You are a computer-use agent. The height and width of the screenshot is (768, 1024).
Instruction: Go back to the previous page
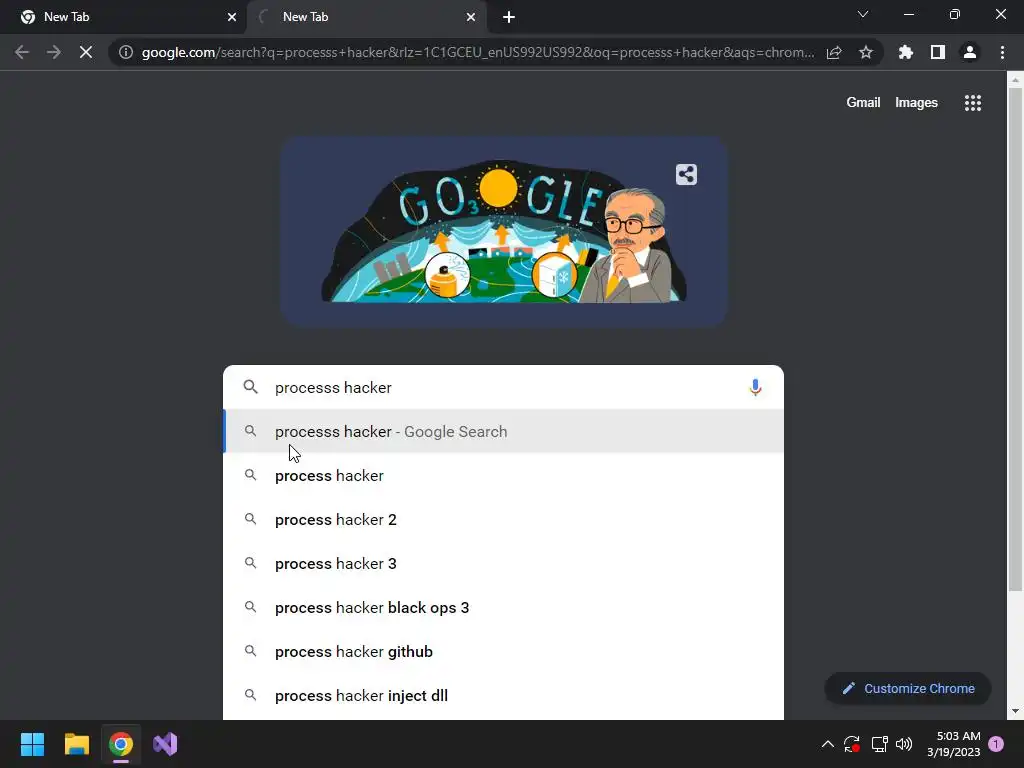click(x=22, y=52)
